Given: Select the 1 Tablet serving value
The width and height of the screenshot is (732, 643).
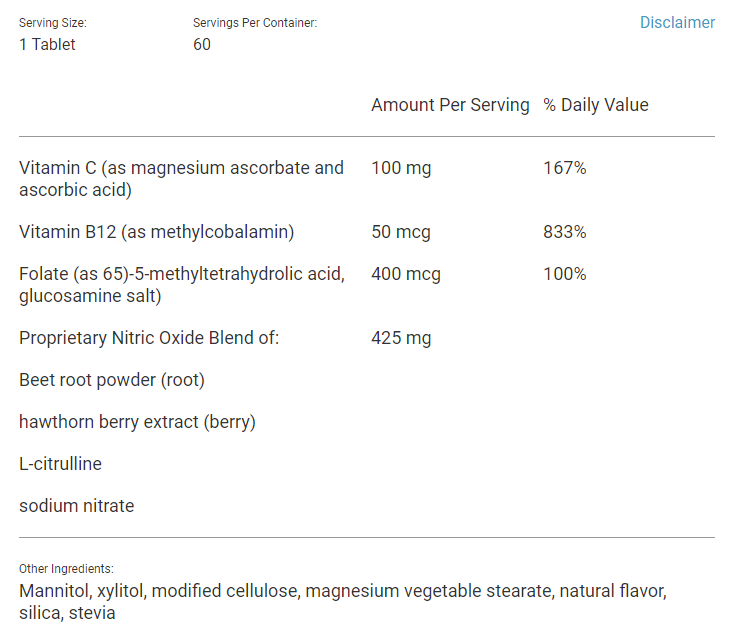Looking at the screenshot, I should [47, 44].
